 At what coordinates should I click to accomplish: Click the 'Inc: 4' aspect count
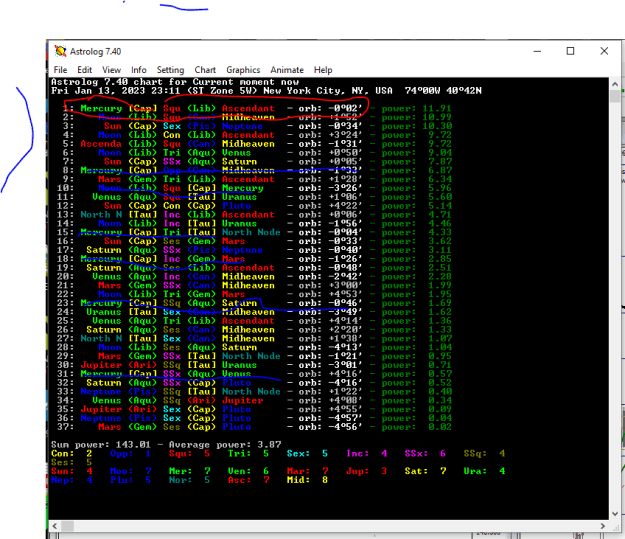coord(366,453)
